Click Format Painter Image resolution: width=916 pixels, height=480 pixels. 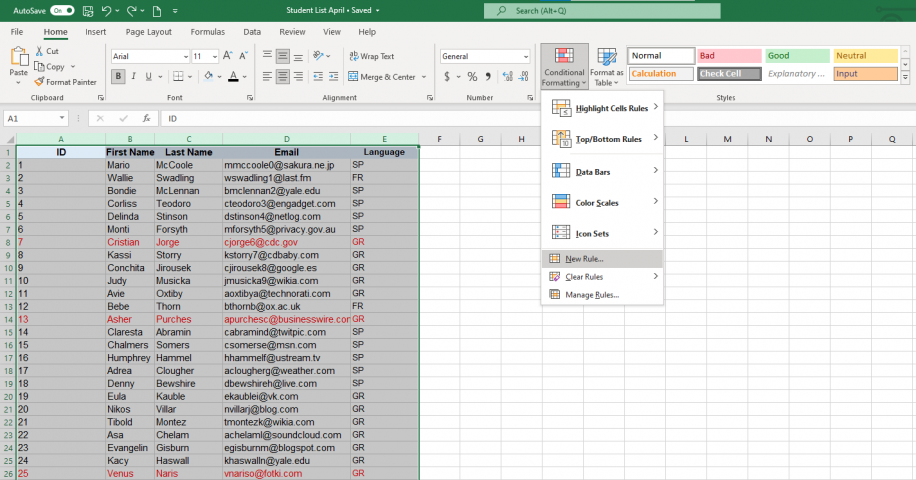(x=65, y=82)
